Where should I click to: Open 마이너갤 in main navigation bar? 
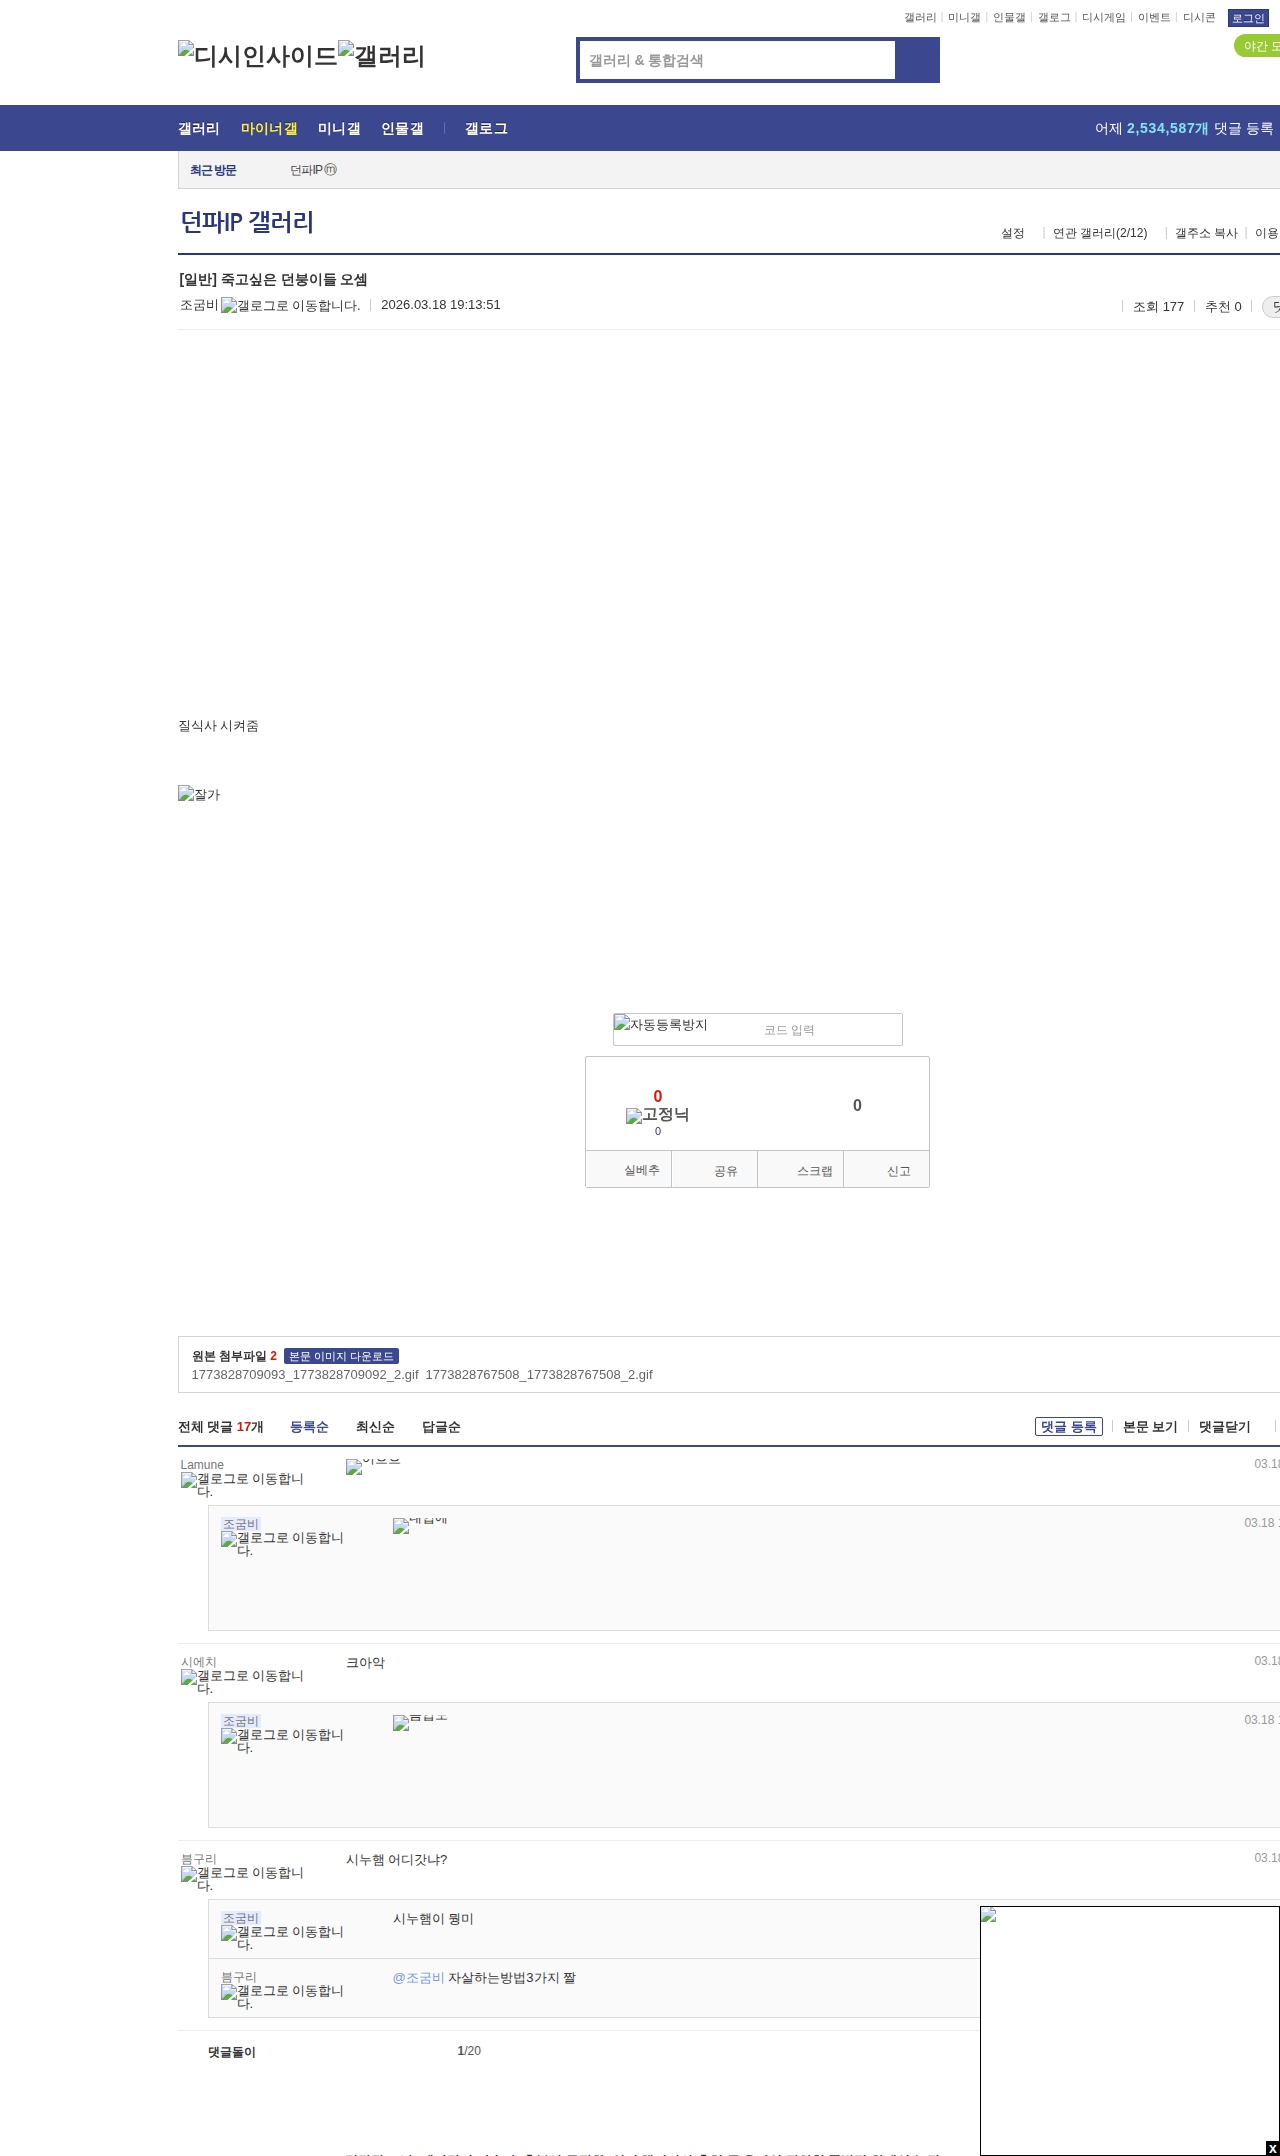click(x=269, y=129)
